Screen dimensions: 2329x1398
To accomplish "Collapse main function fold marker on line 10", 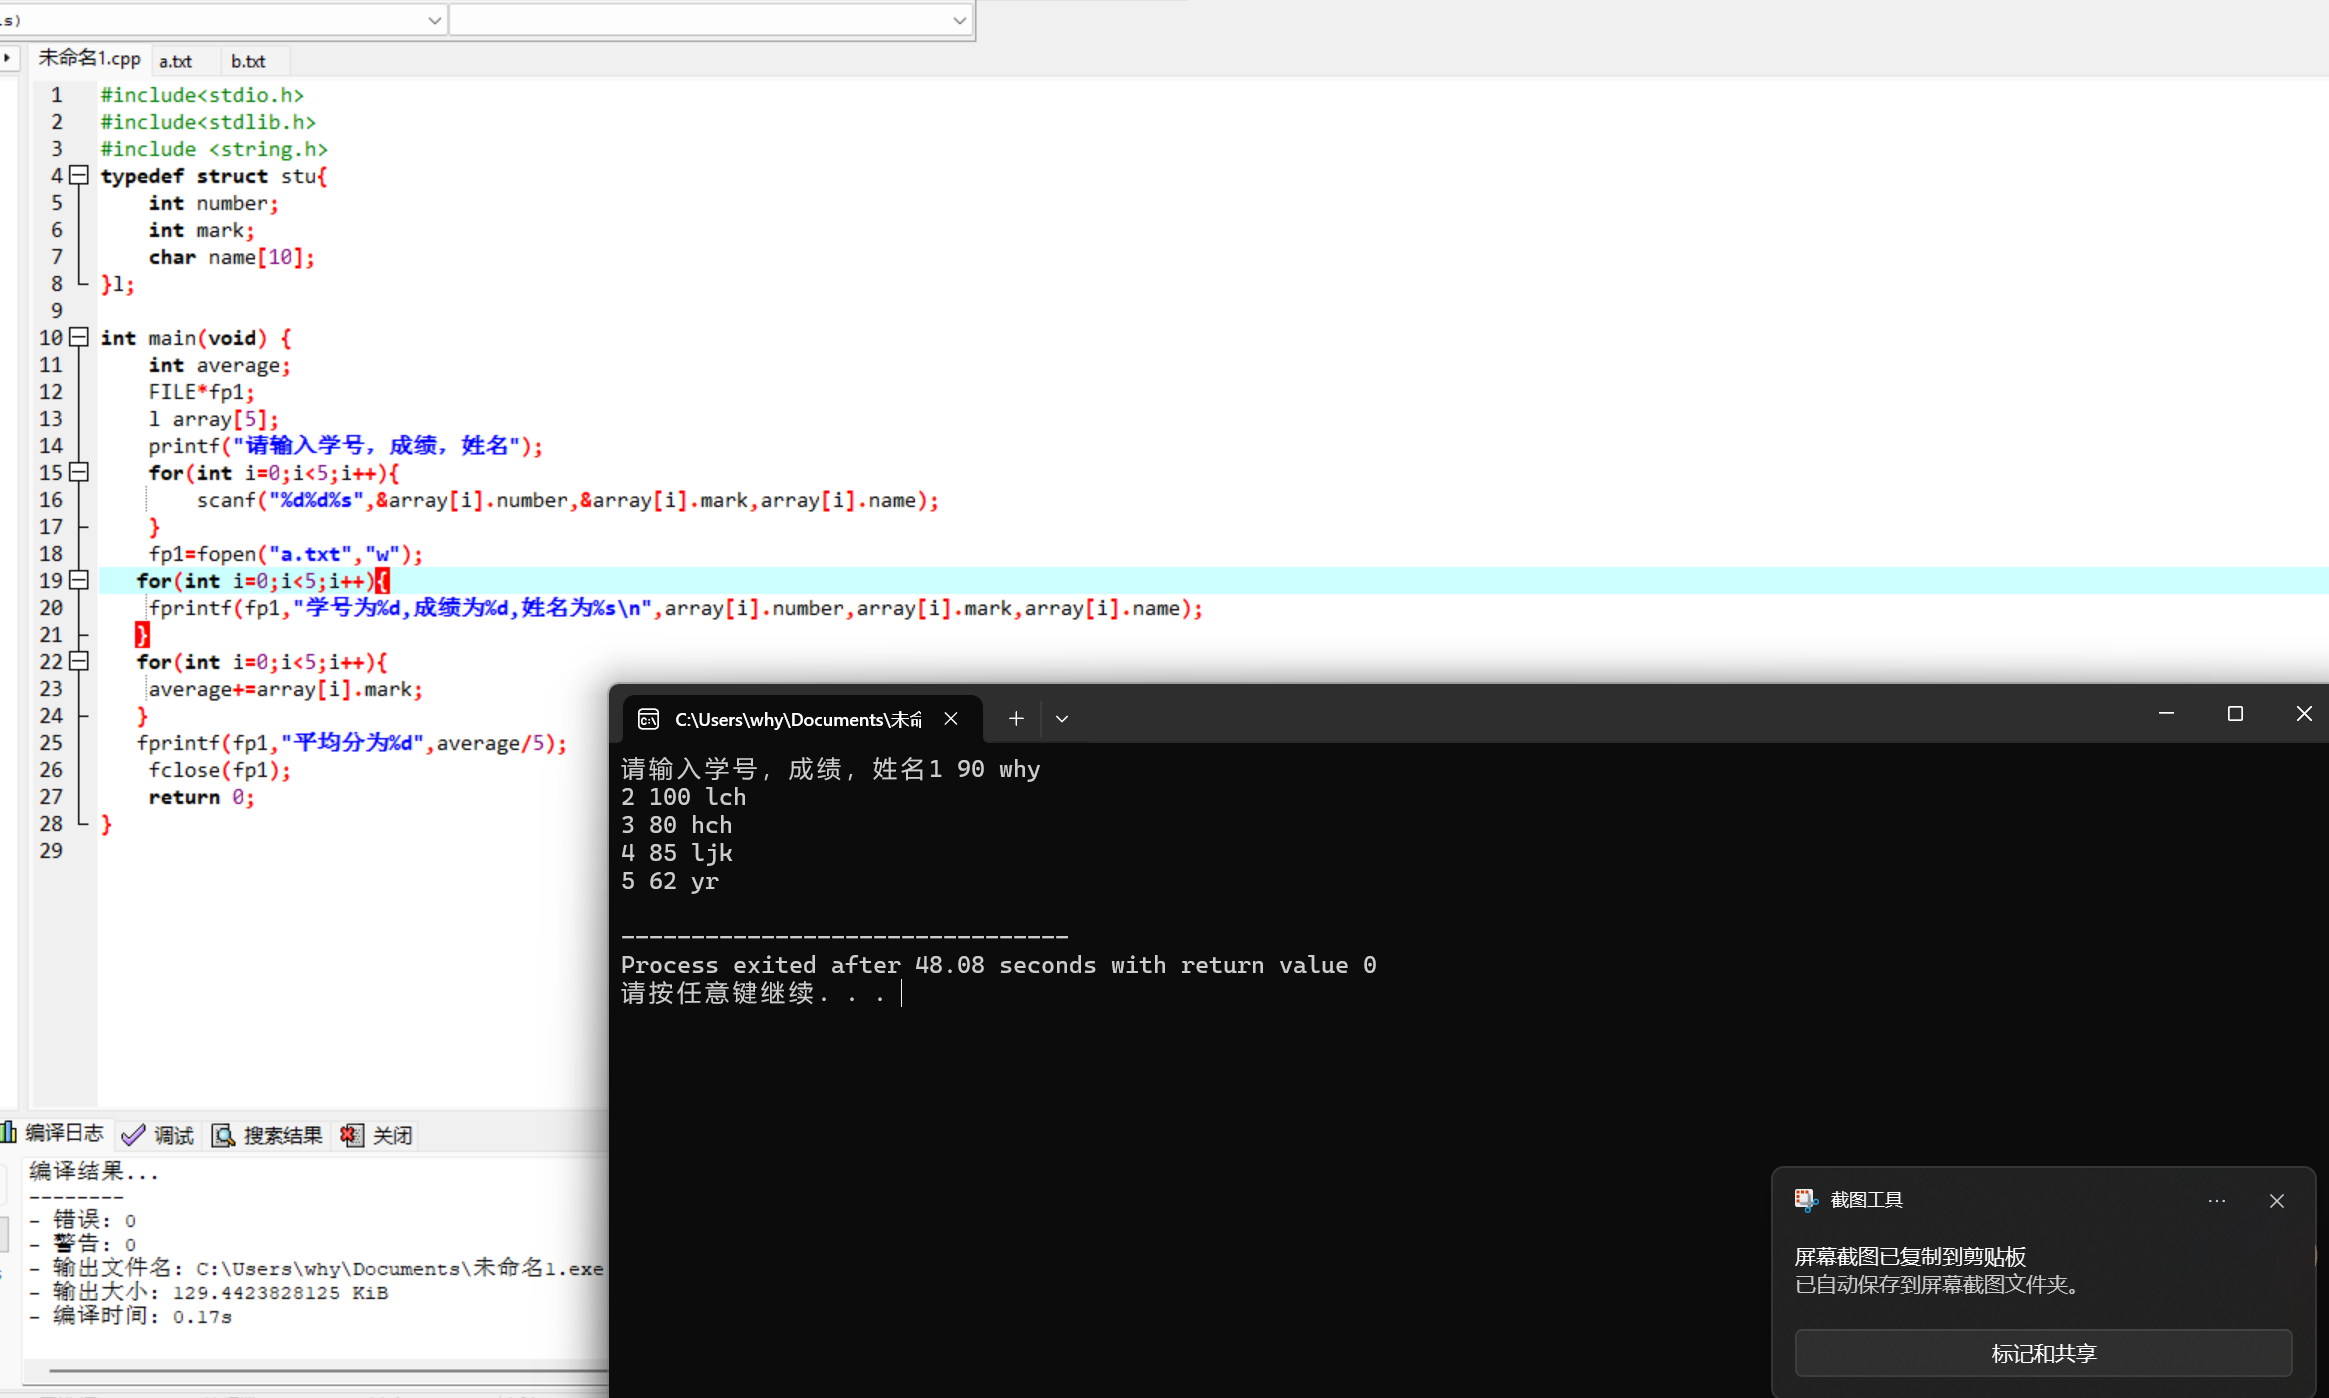I will click(79, 338).
